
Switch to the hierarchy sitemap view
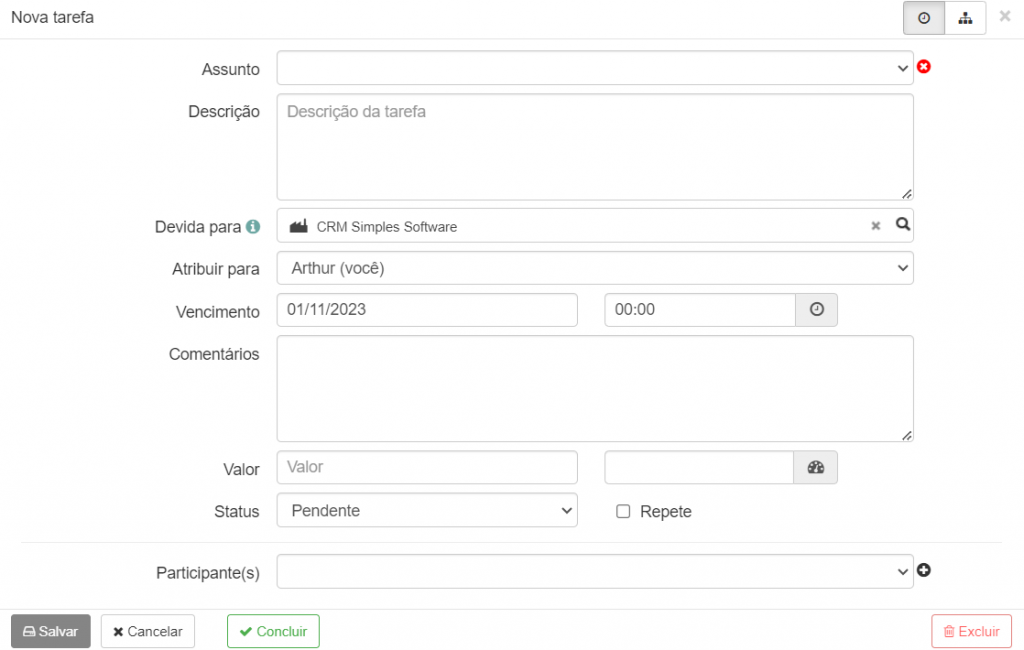965,18
